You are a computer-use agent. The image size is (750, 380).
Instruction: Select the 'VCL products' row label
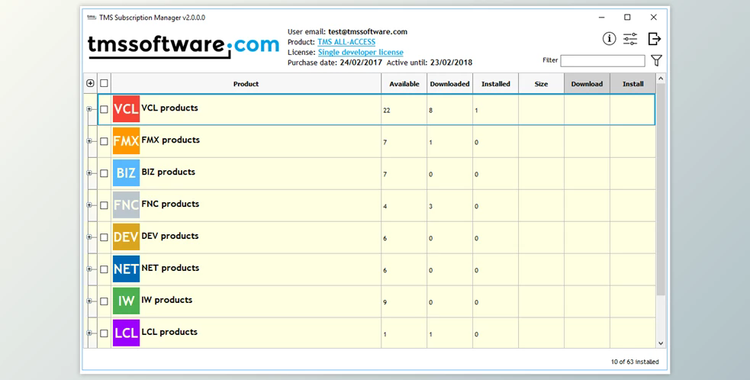click(x=170, y=108)
